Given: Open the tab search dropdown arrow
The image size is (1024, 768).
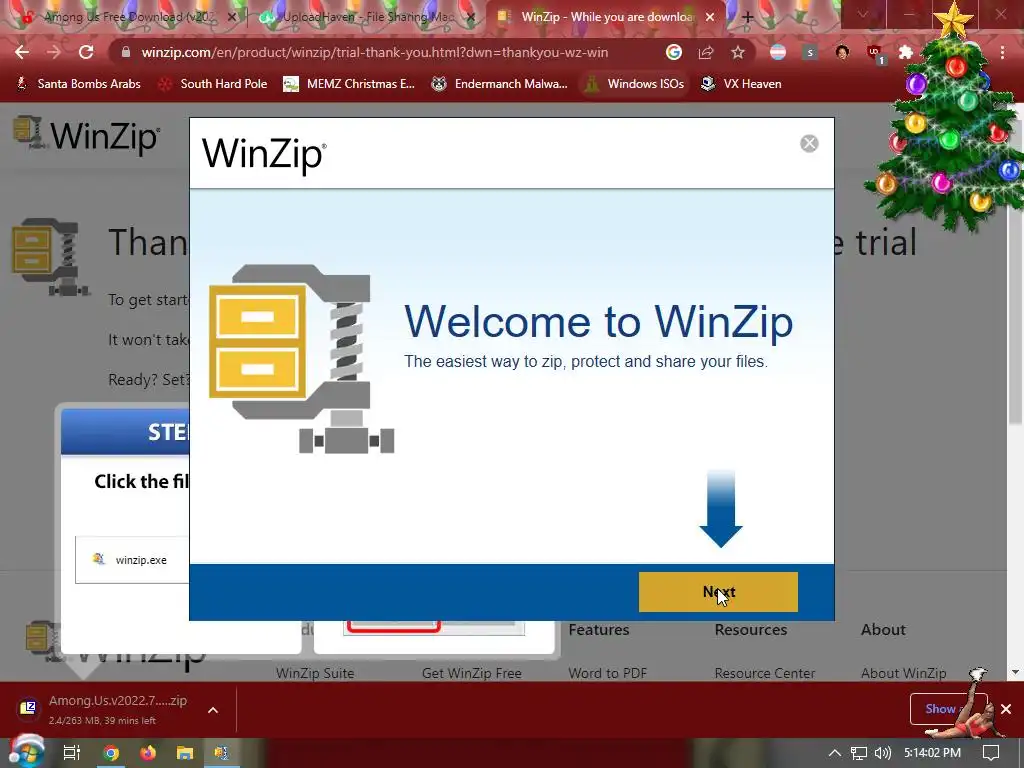Looking at the screenshot, I should coord(863,16).
